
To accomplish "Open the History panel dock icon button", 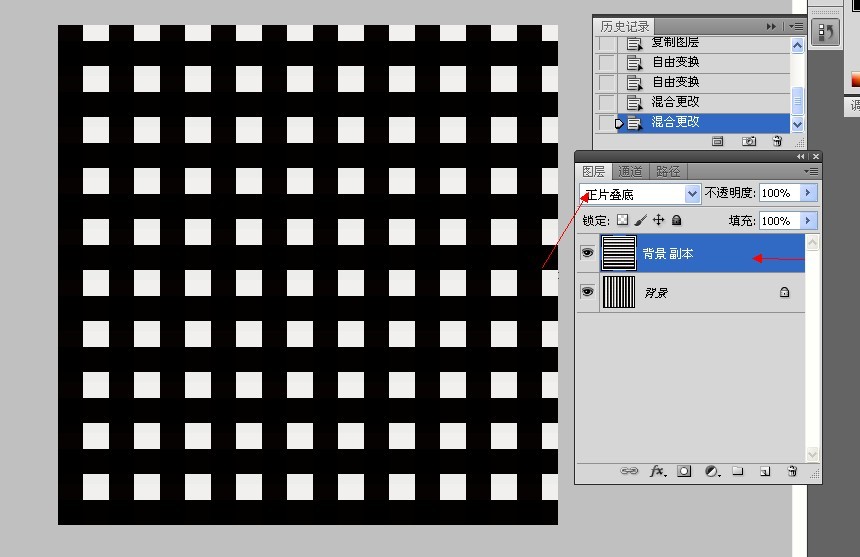I will 825,33.
